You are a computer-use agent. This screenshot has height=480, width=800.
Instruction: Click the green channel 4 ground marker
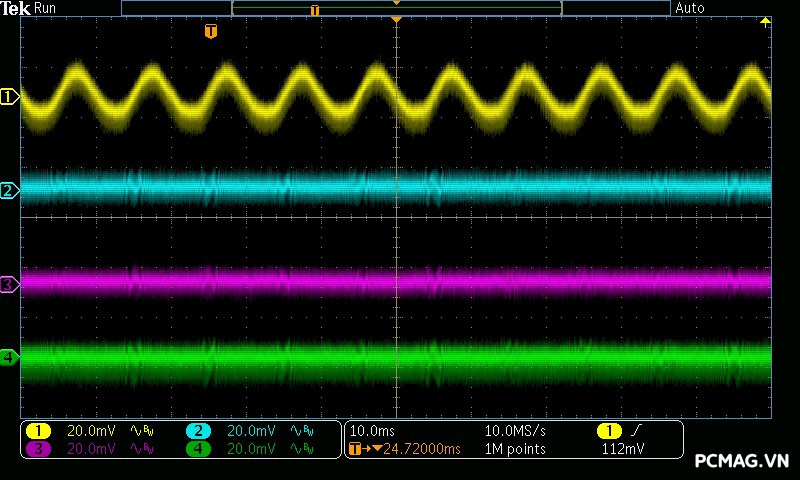9,356
